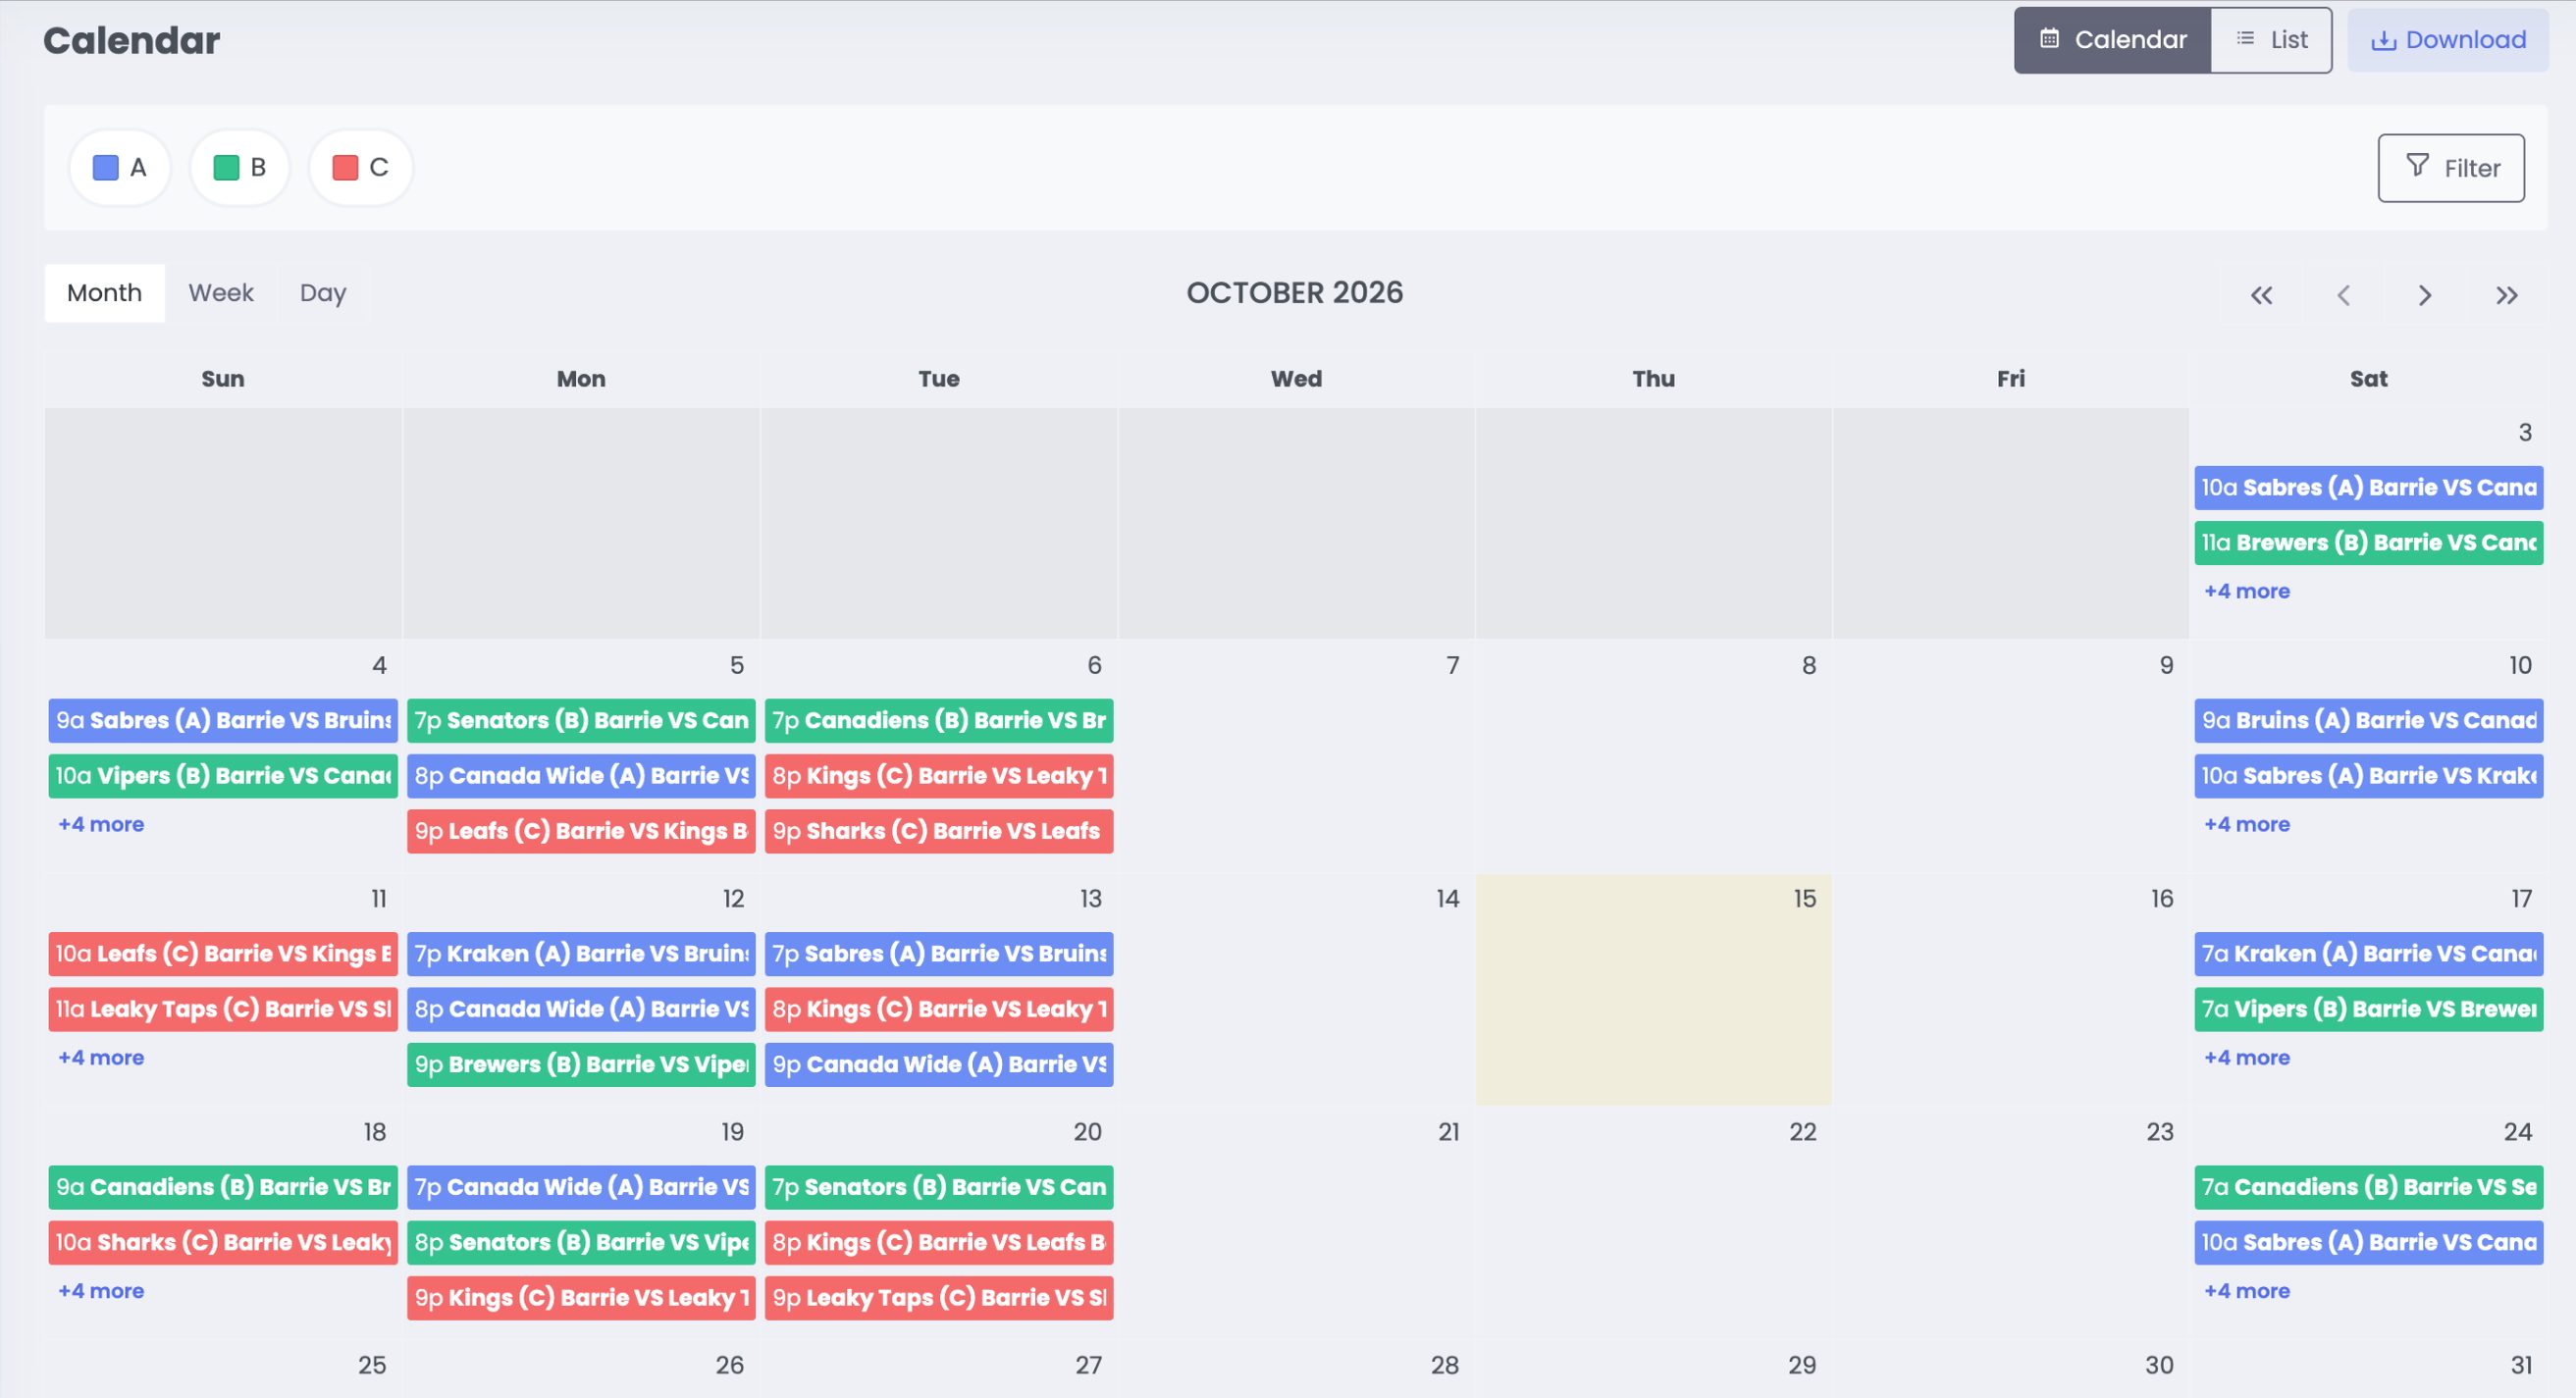This screenshot has width=2576, height=1398.
Task: Open 10a Sabres (A) event on October 3
Action: pos(2368,487)
